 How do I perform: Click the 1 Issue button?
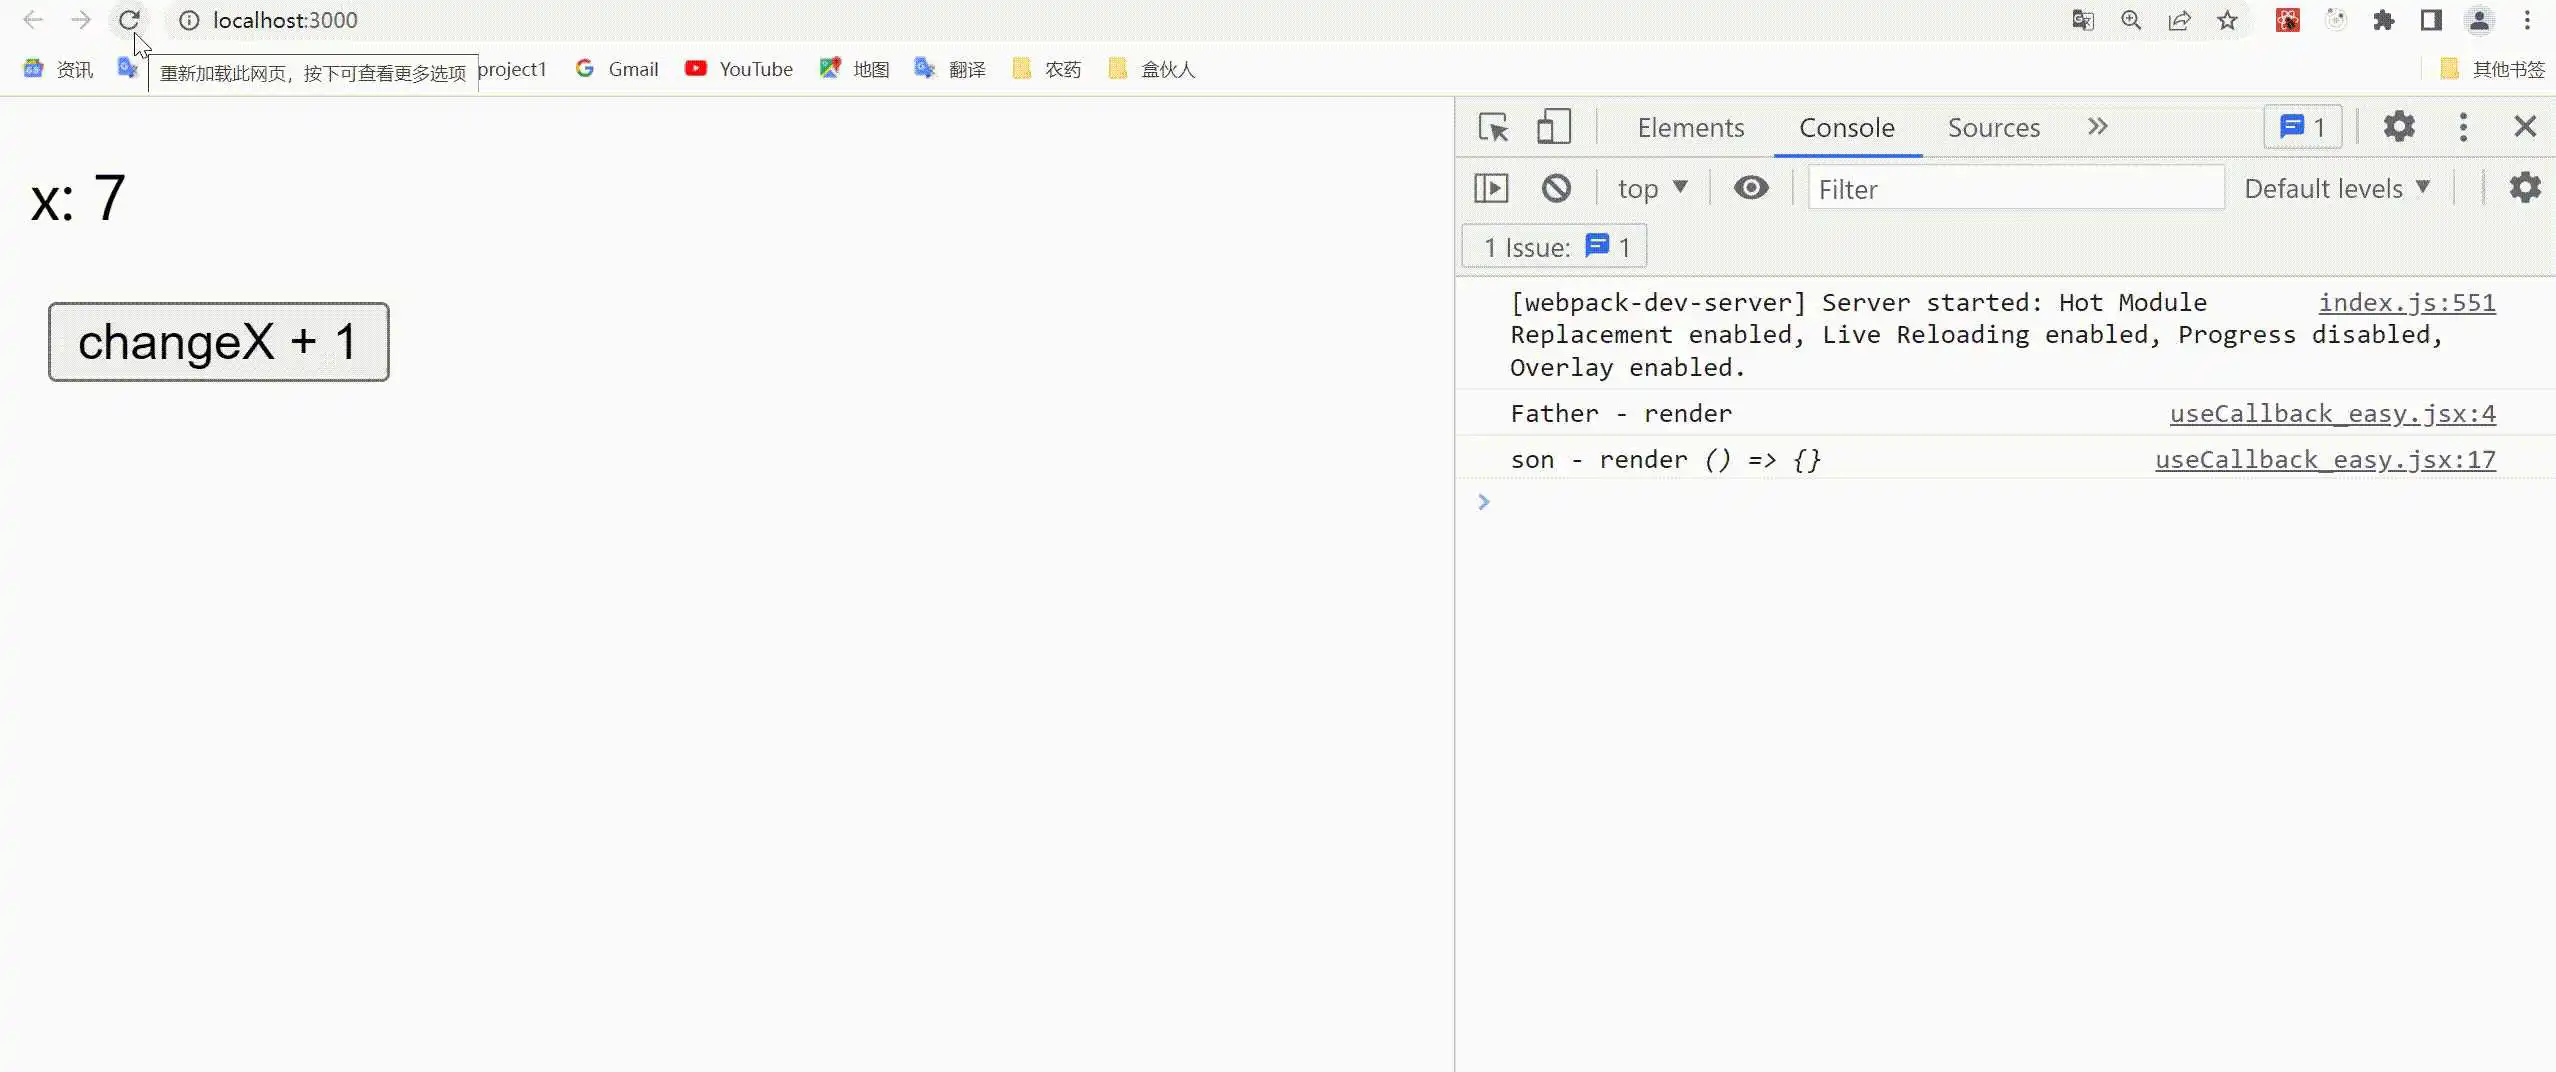coord(1555,247)
